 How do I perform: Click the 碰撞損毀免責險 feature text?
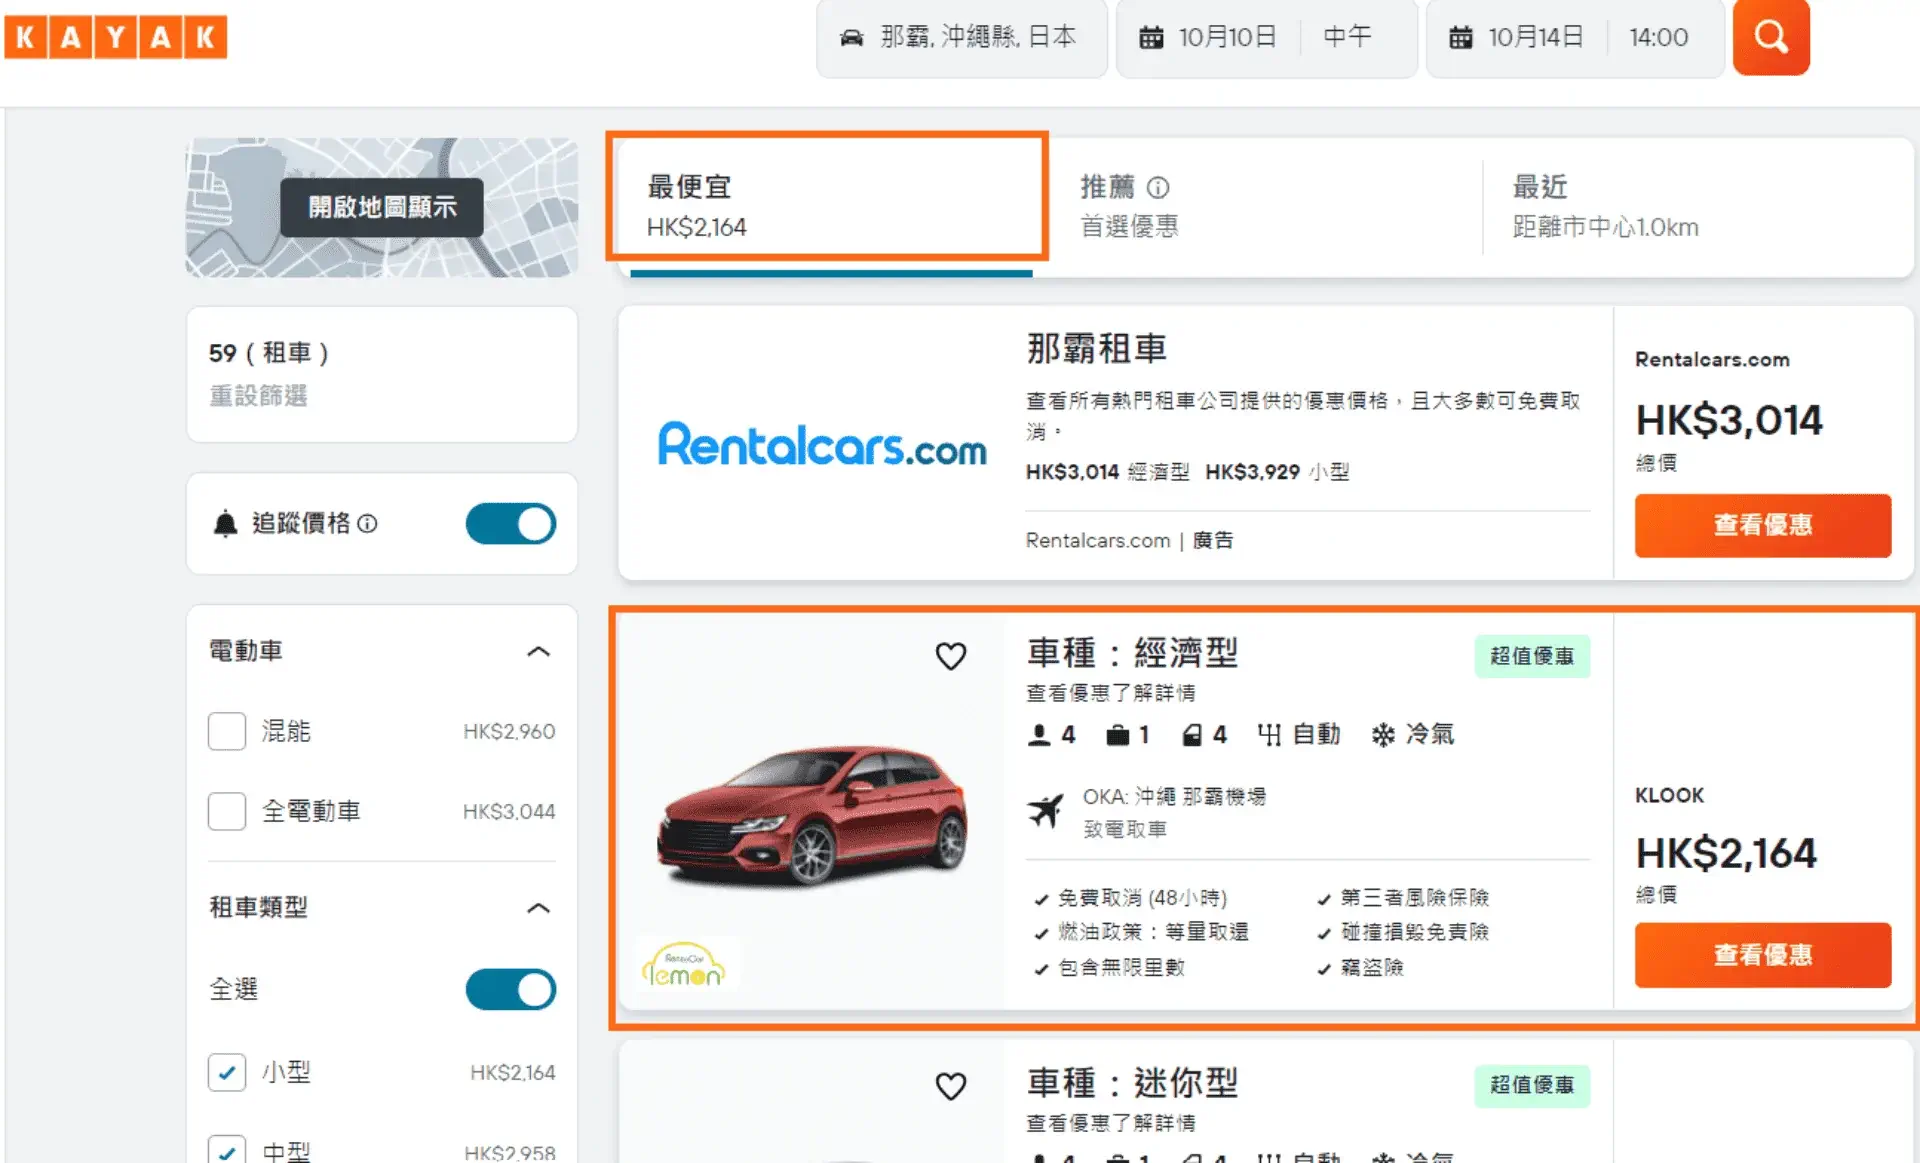[x=1415, y=932]
